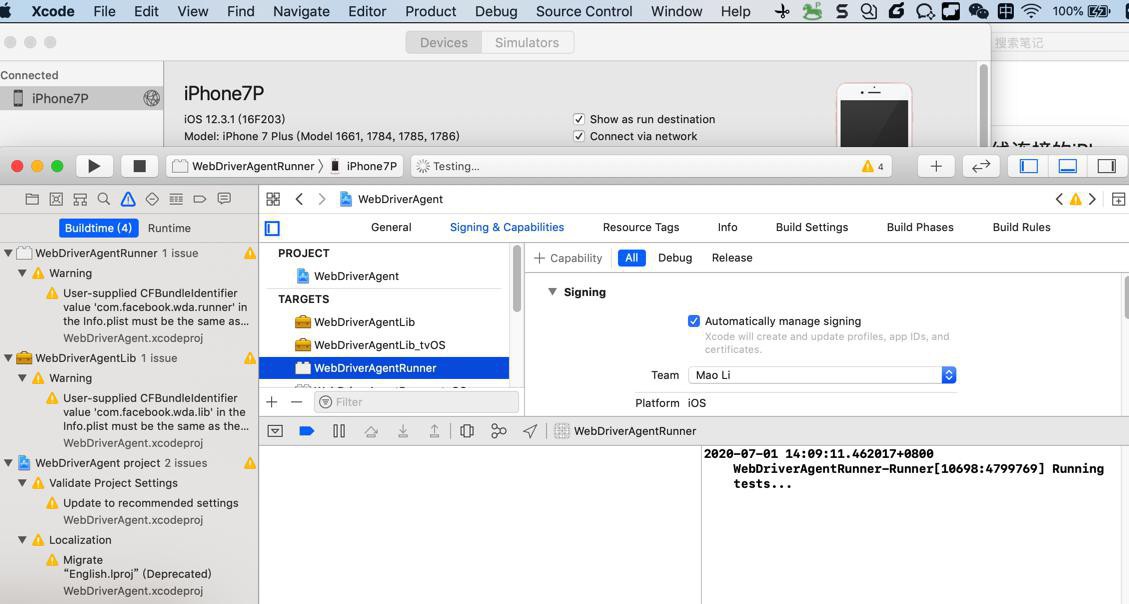Open the iPhone7P run destination selector

(x=364, y=166)
